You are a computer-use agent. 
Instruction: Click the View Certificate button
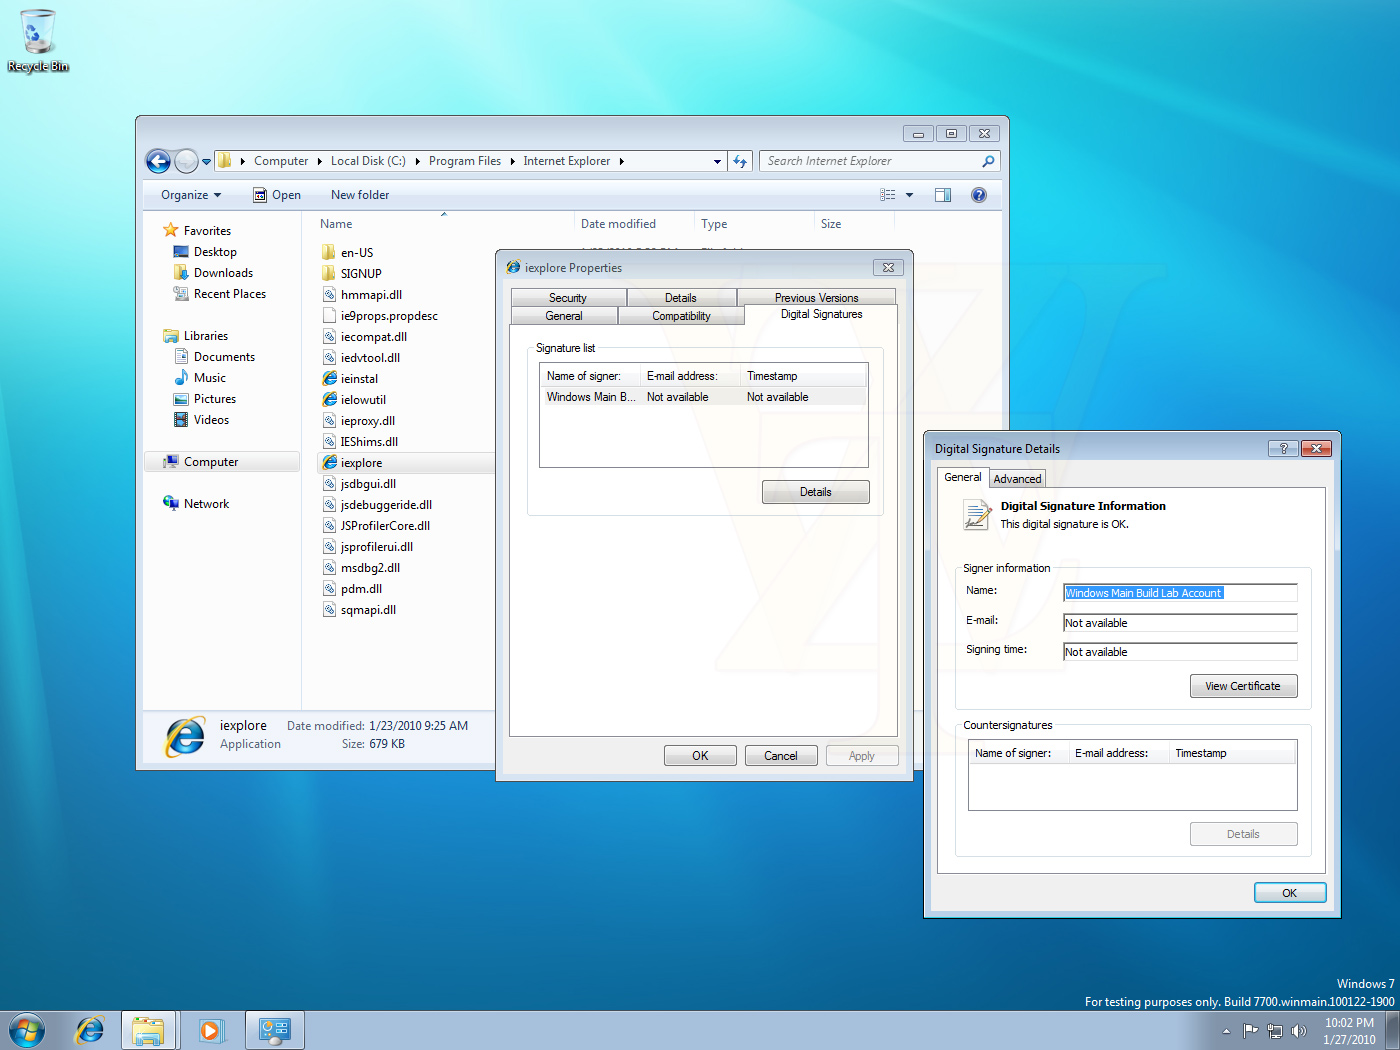[x=1243, y=686]
